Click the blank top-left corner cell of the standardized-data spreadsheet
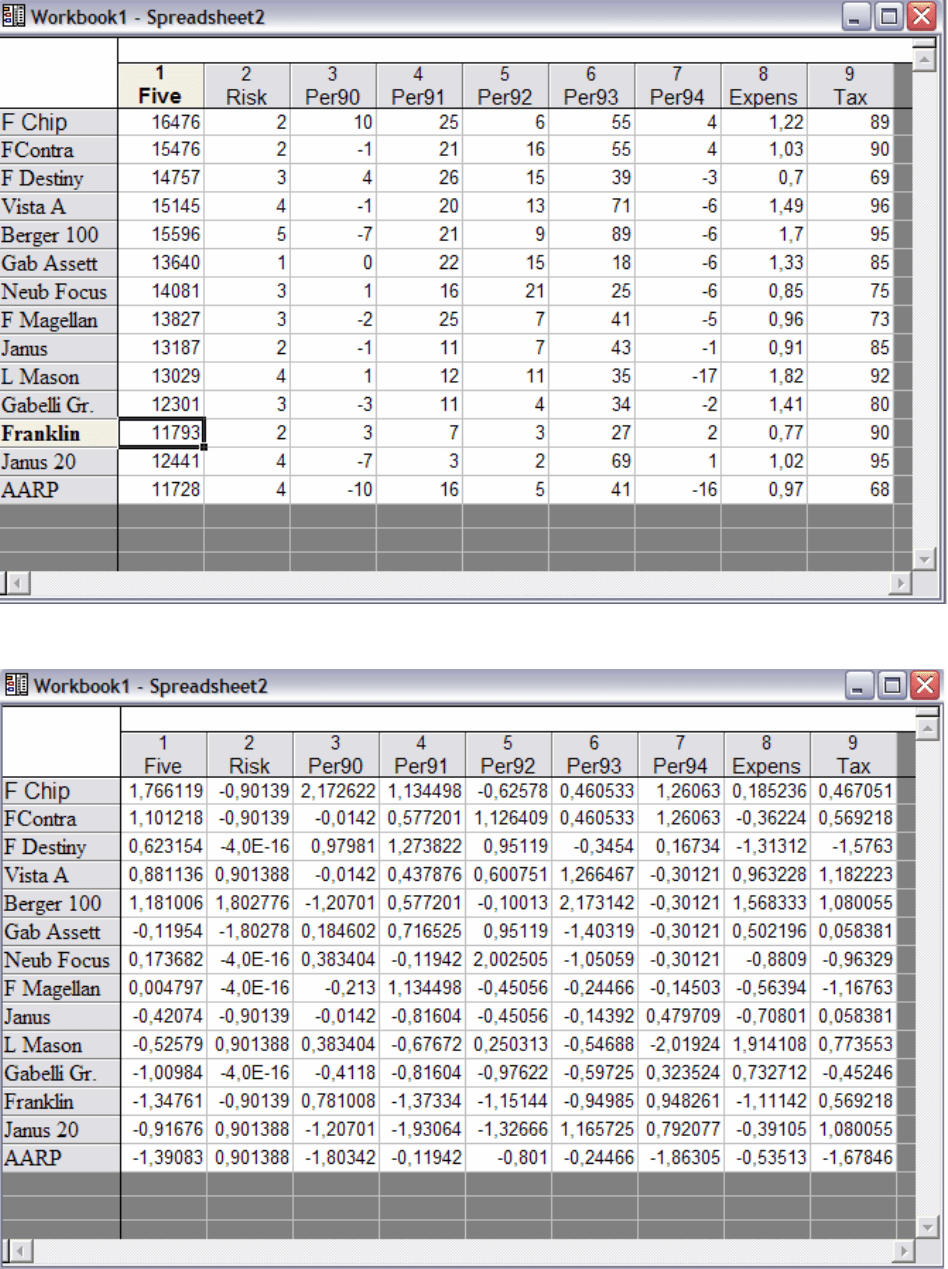Screen dimensions: 948x1269 61,743
